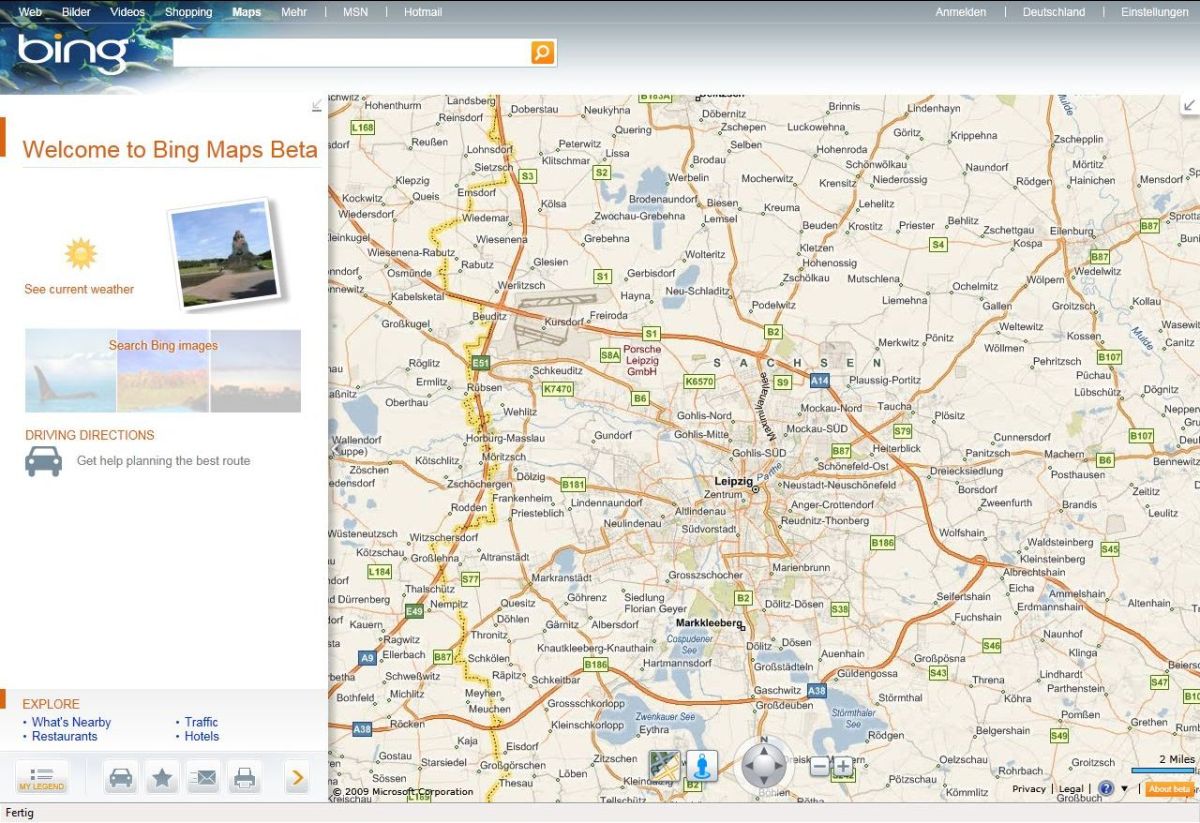Explore What's Nearby
The height and width of the screenshot is (823, 1200).
point(71,722)
